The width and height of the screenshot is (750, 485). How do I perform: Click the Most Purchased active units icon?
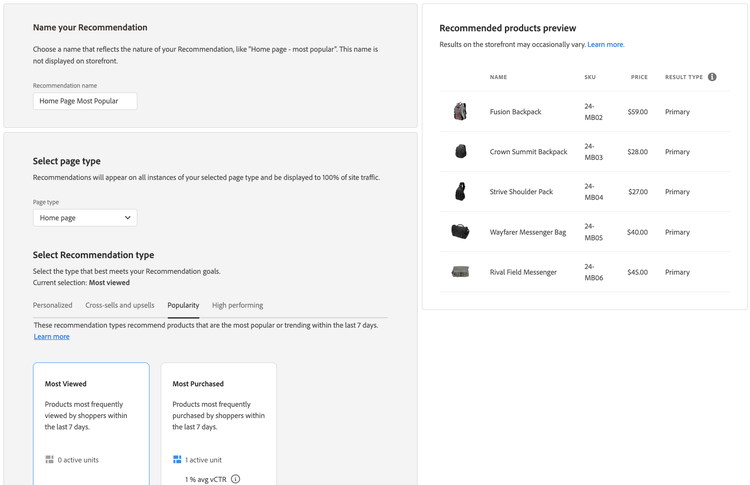click(177, 460)
